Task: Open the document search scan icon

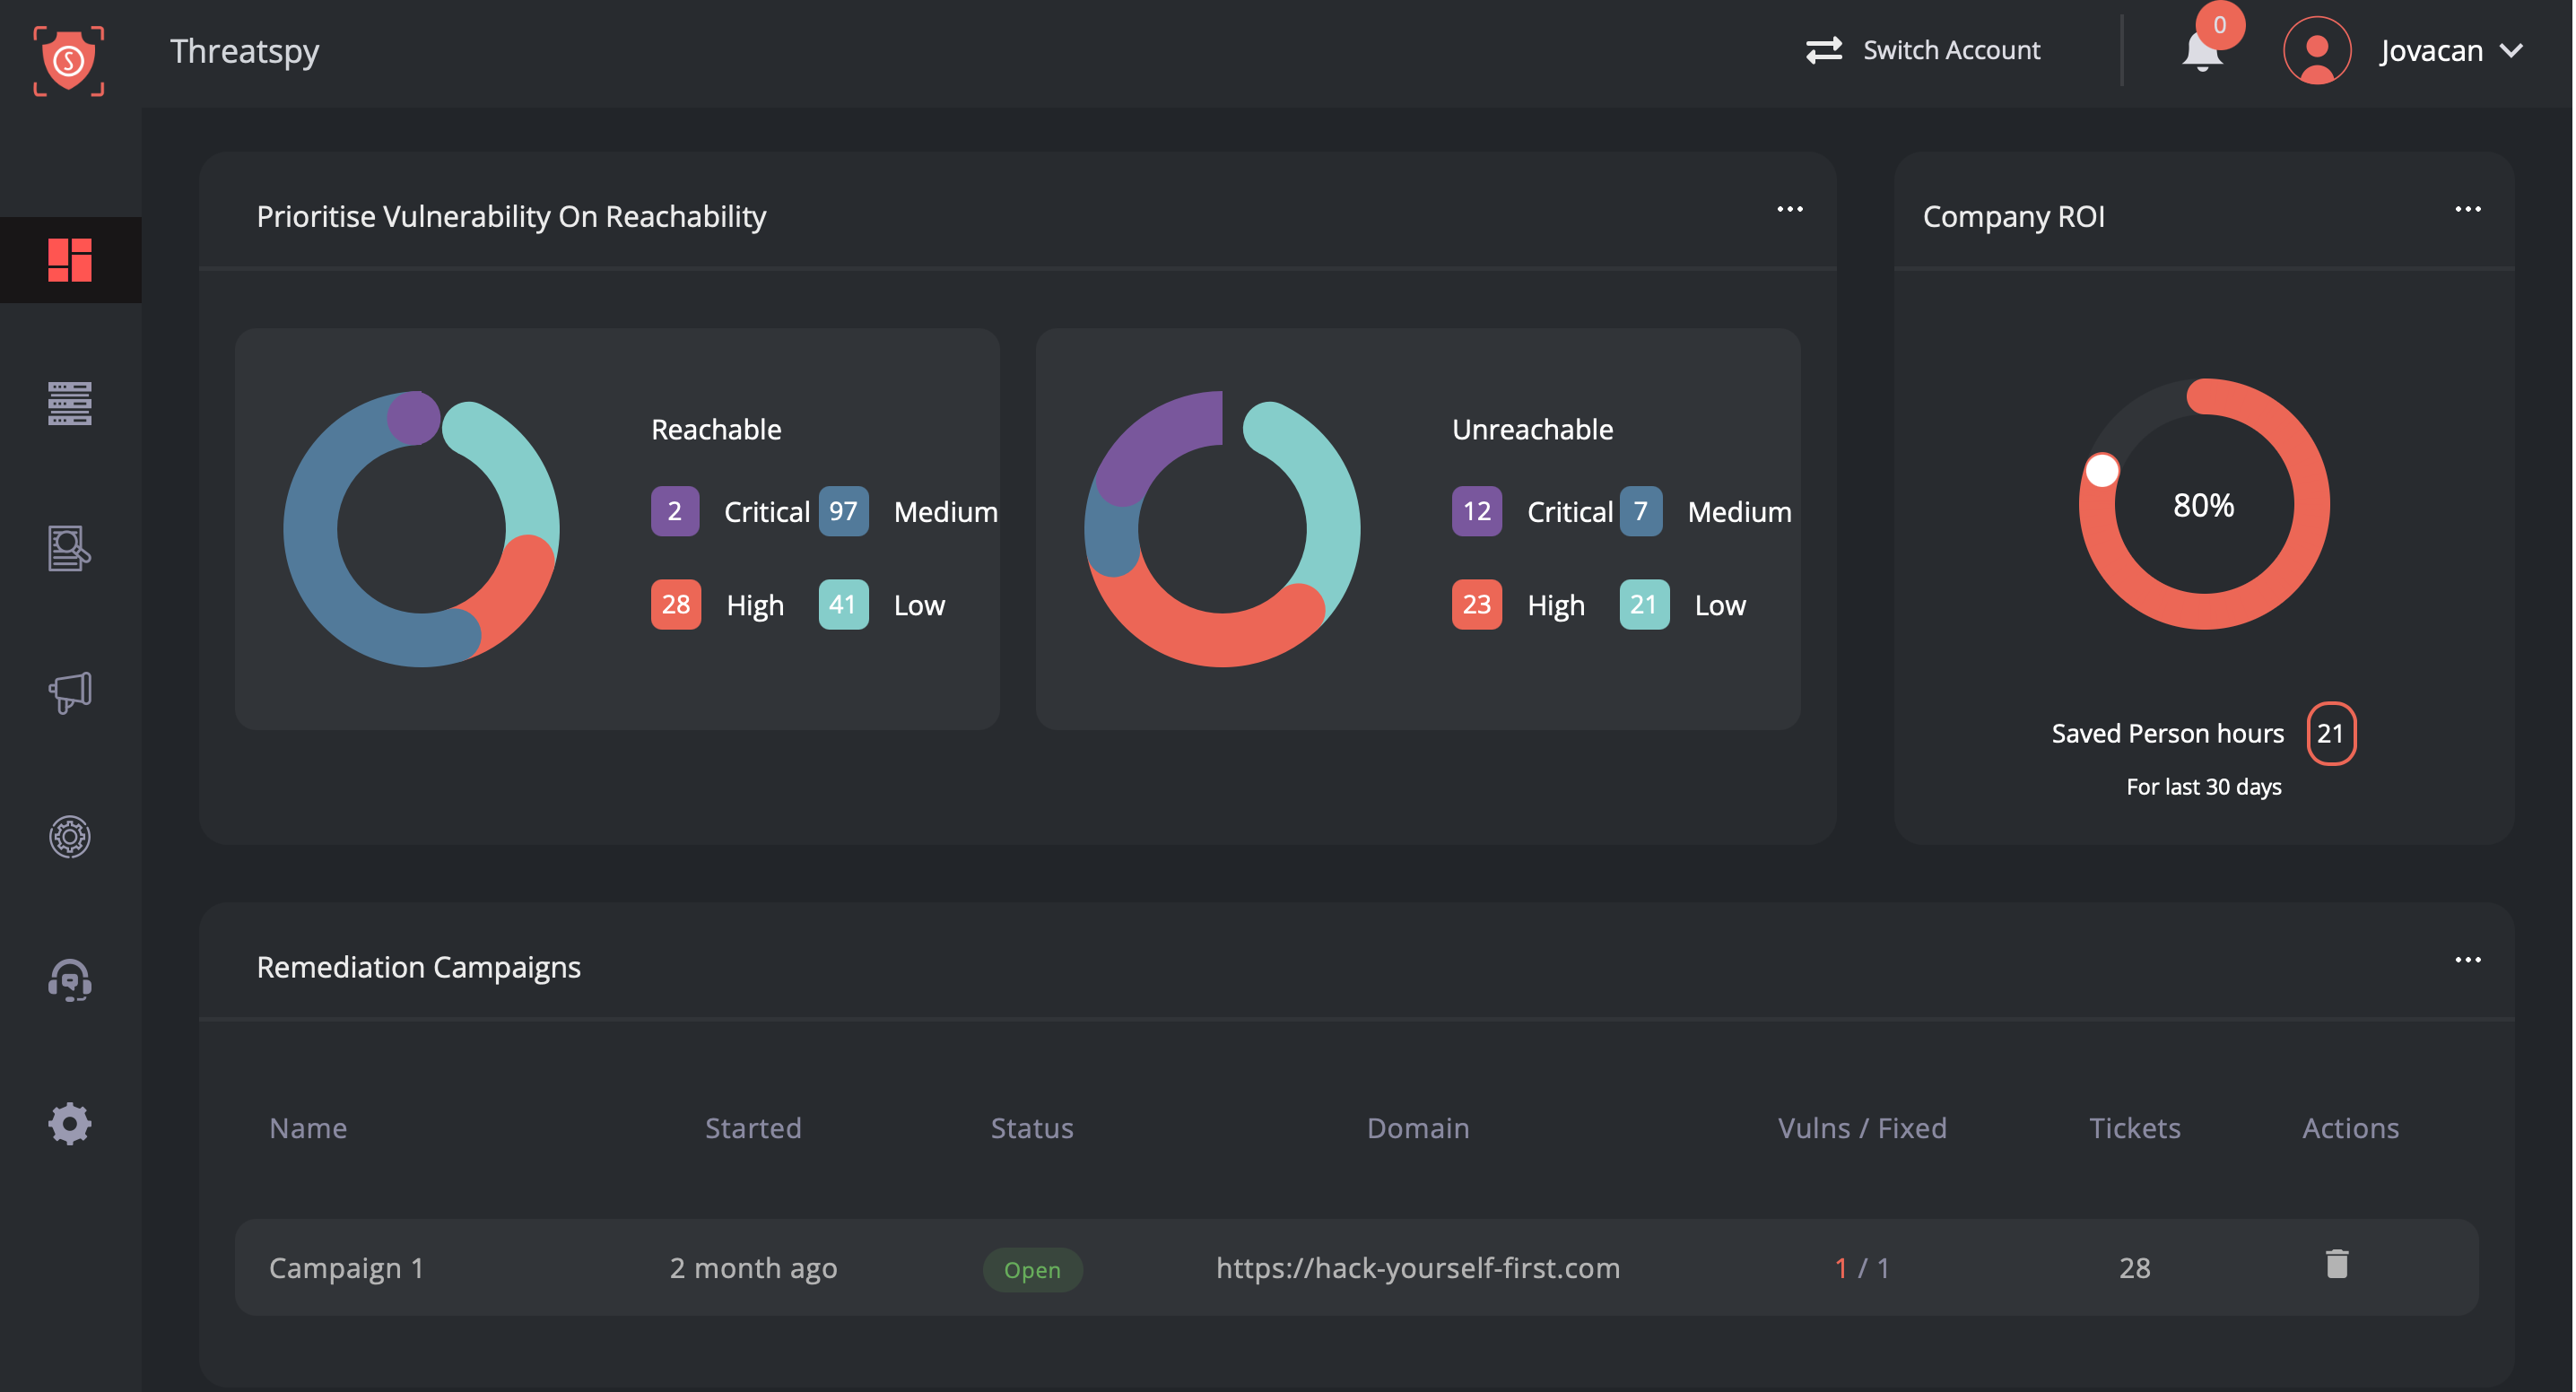Action: [x=70, y=548]
